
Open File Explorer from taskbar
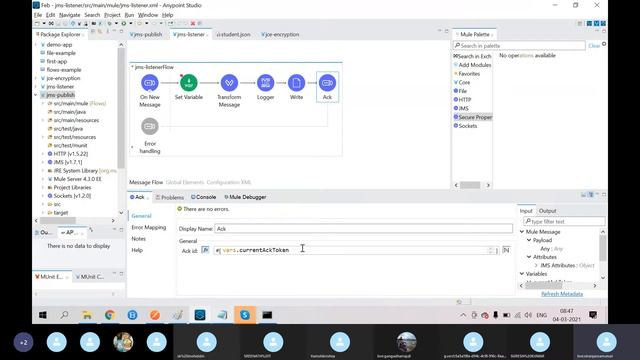(87, 315)
